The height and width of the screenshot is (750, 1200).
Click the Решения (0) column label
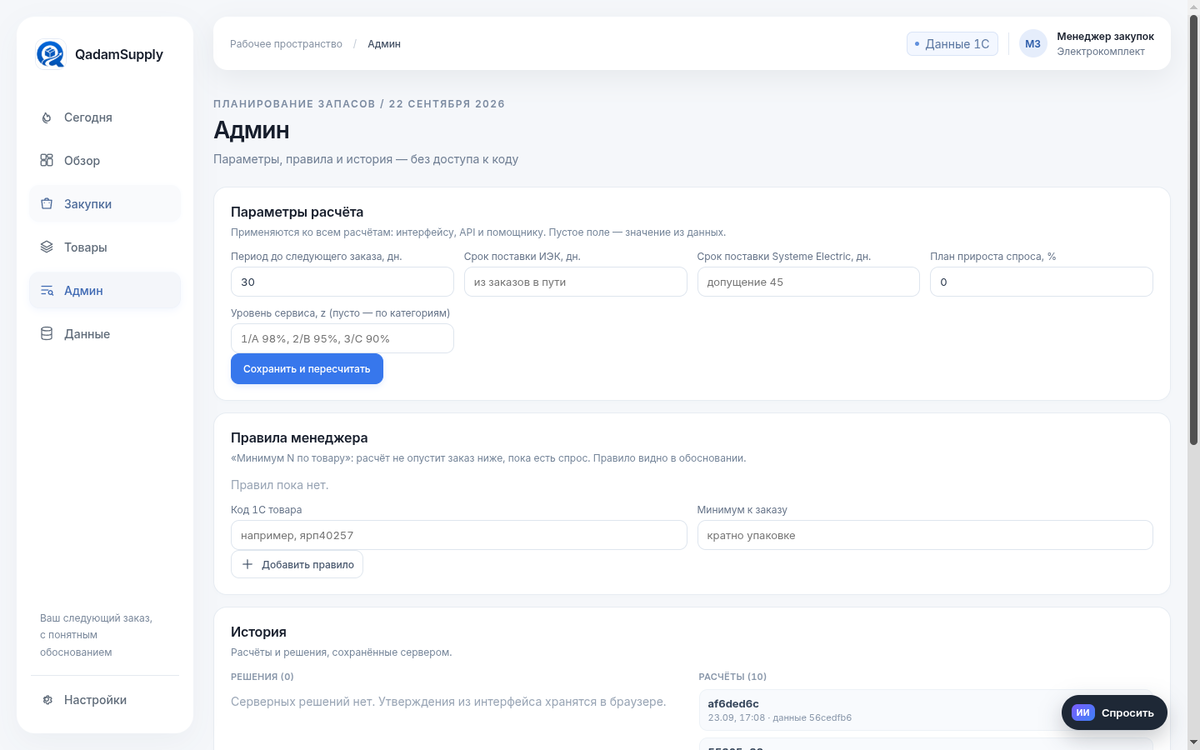point(262,677)
